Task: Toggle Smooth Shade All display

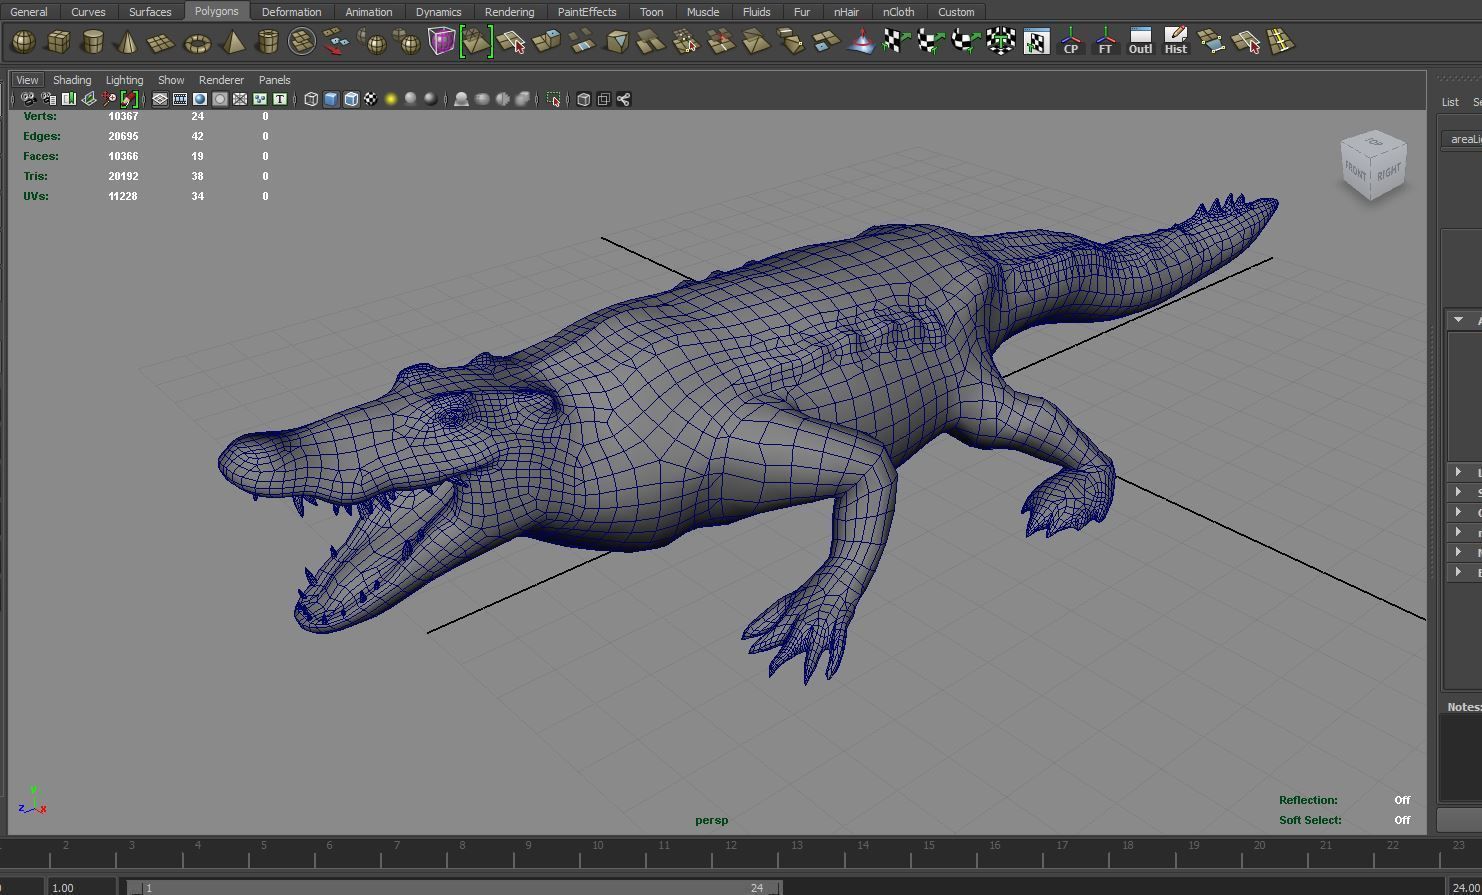Action: pos(331,99)
